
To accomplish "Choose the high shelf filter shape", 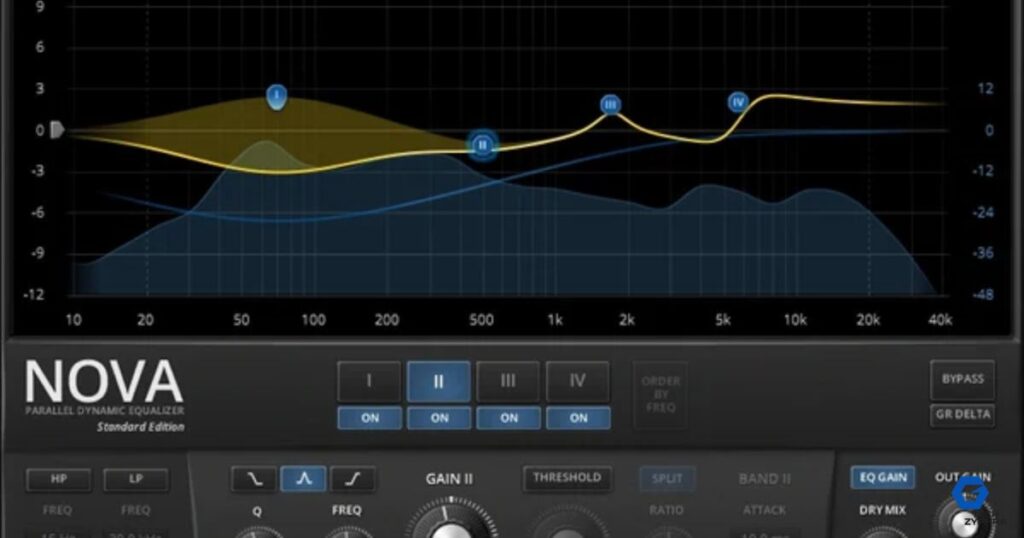I will click(x=352, y=479).
